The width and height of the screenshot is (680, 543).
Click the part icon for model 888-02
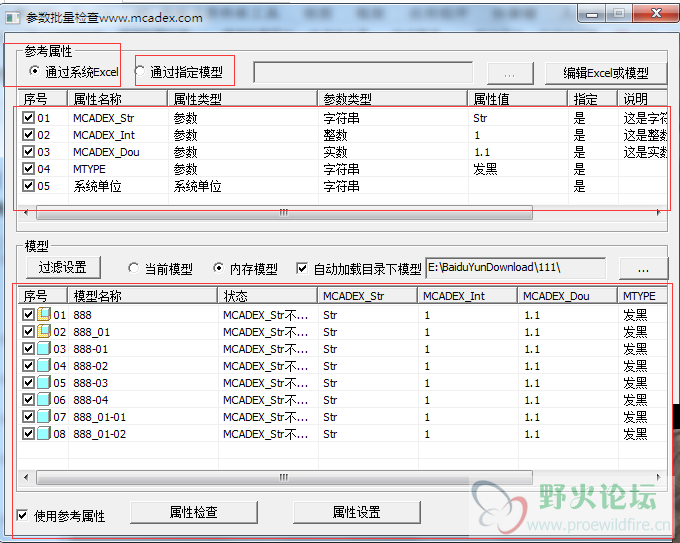[x=44, y=366]
